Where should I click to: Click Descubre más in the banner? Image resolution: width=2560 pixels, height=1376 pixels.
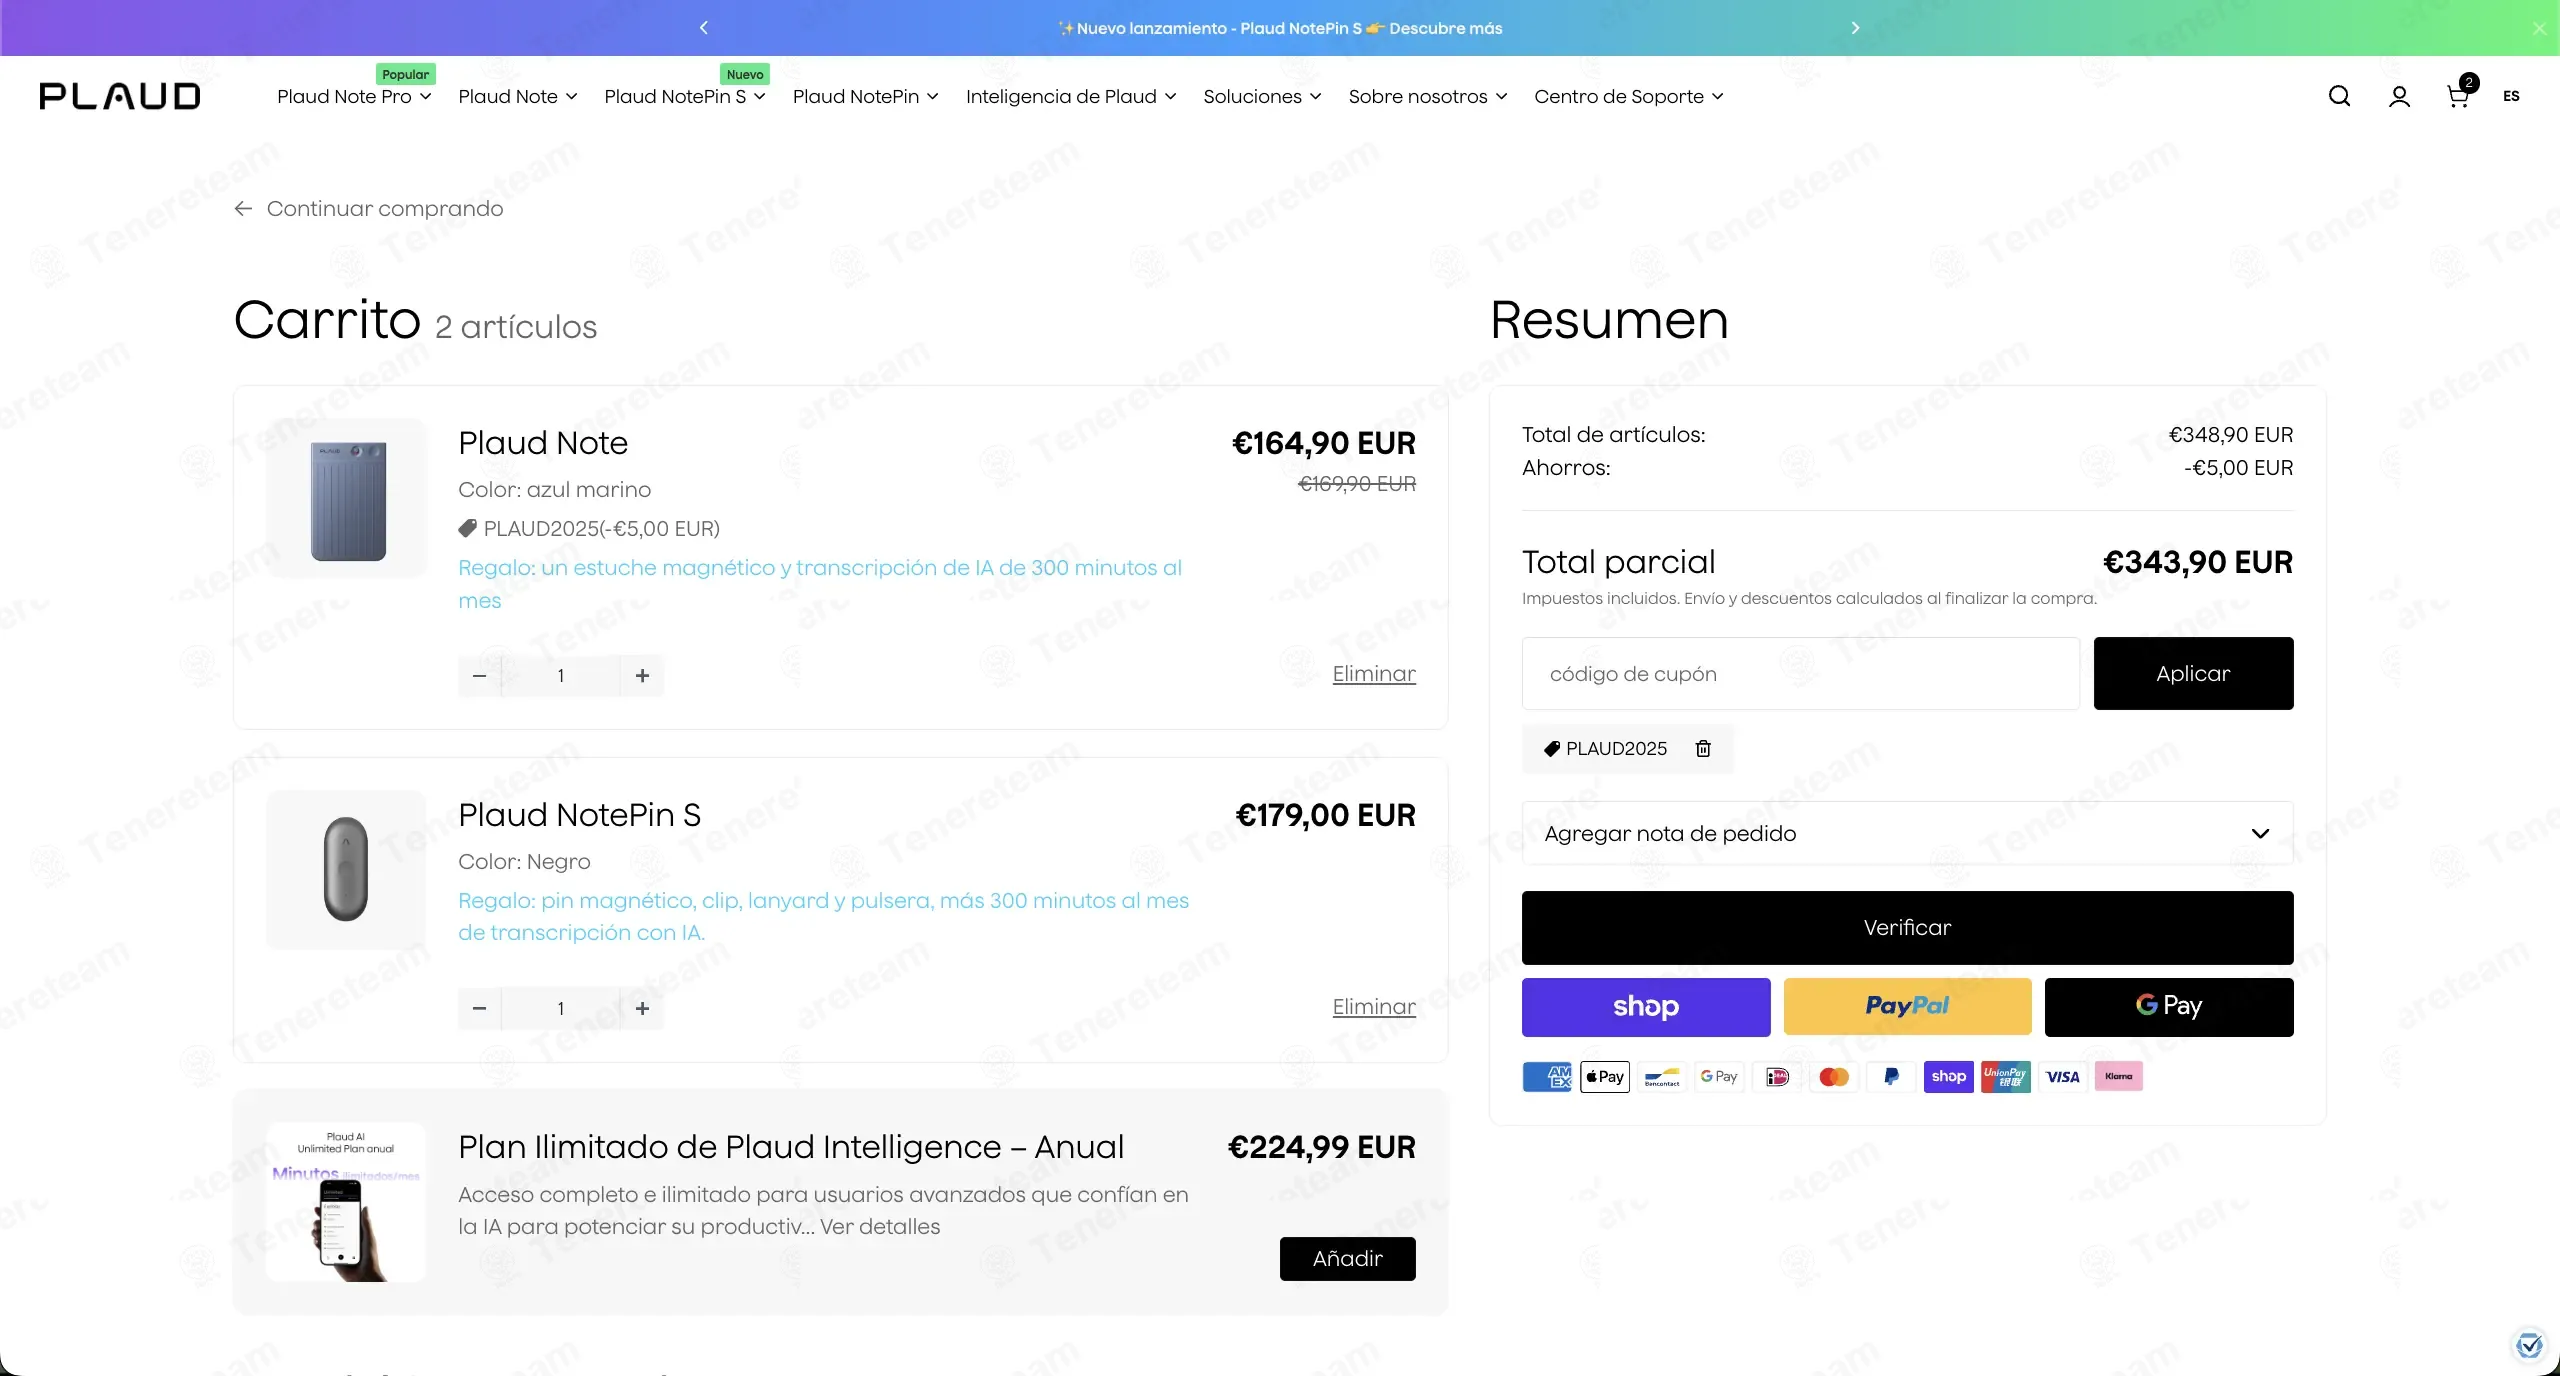click(1445, 28)
